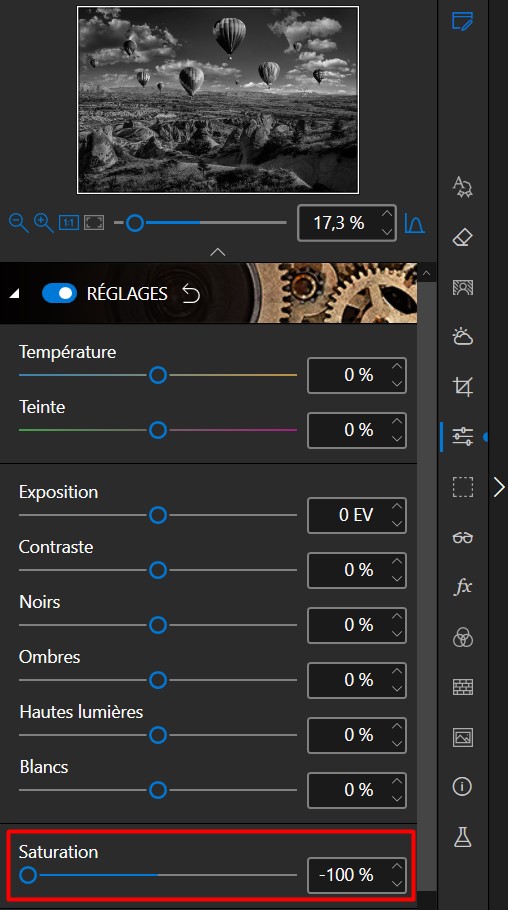Image resolution: width=508 pixels, height=910 pixels.
Task: Decrease the zoom percentage with down arrow
Action: 387,231
